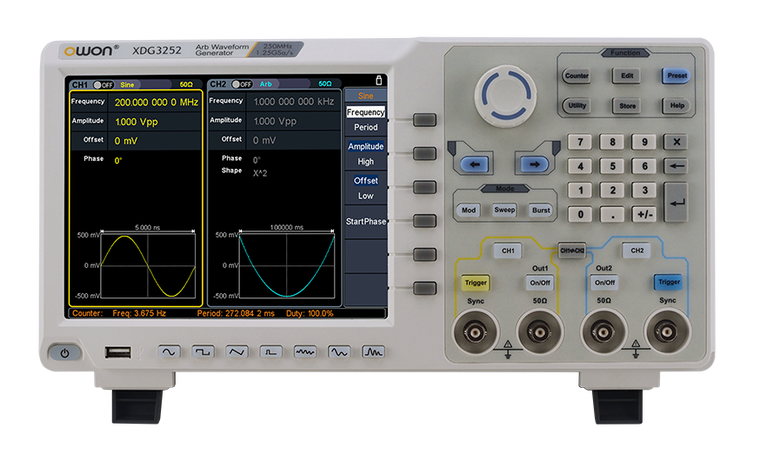Select Period in the on-screen menu
The height and width of the screenshot is (468, 760).
tap(365, 127)
